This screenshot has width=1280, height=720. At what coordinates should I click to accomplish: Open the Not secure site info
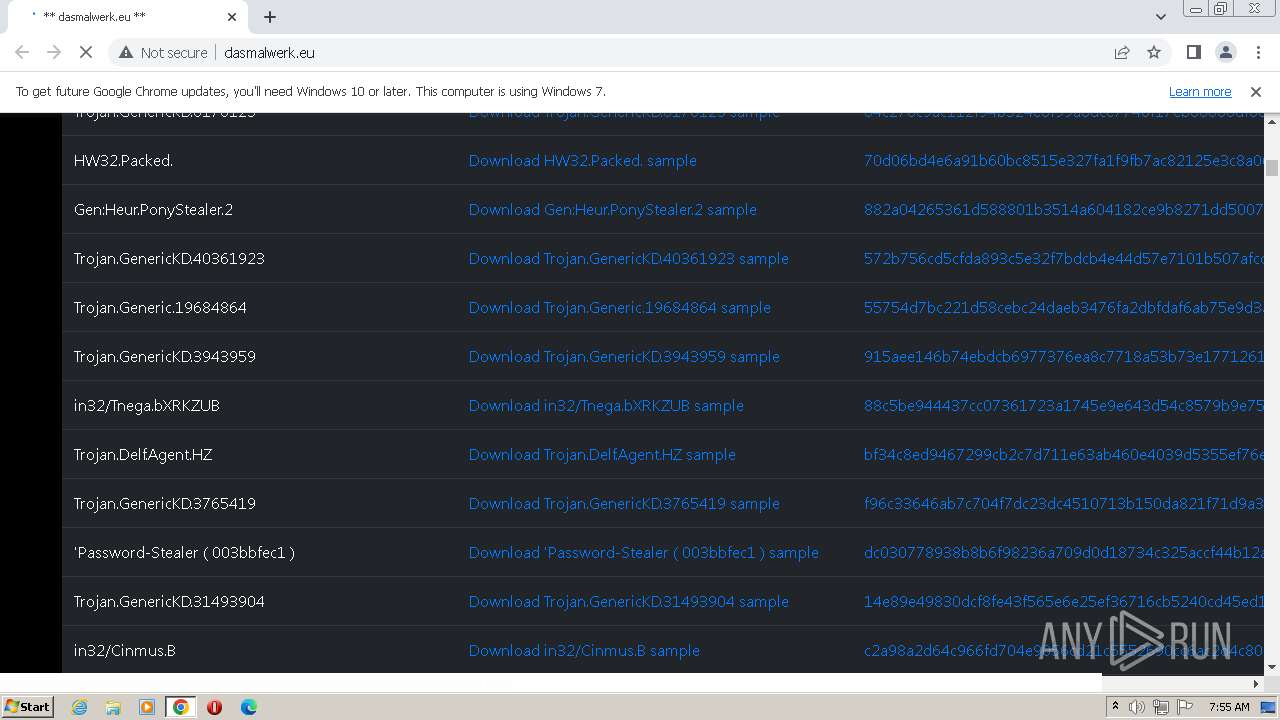tap(163, 52)
